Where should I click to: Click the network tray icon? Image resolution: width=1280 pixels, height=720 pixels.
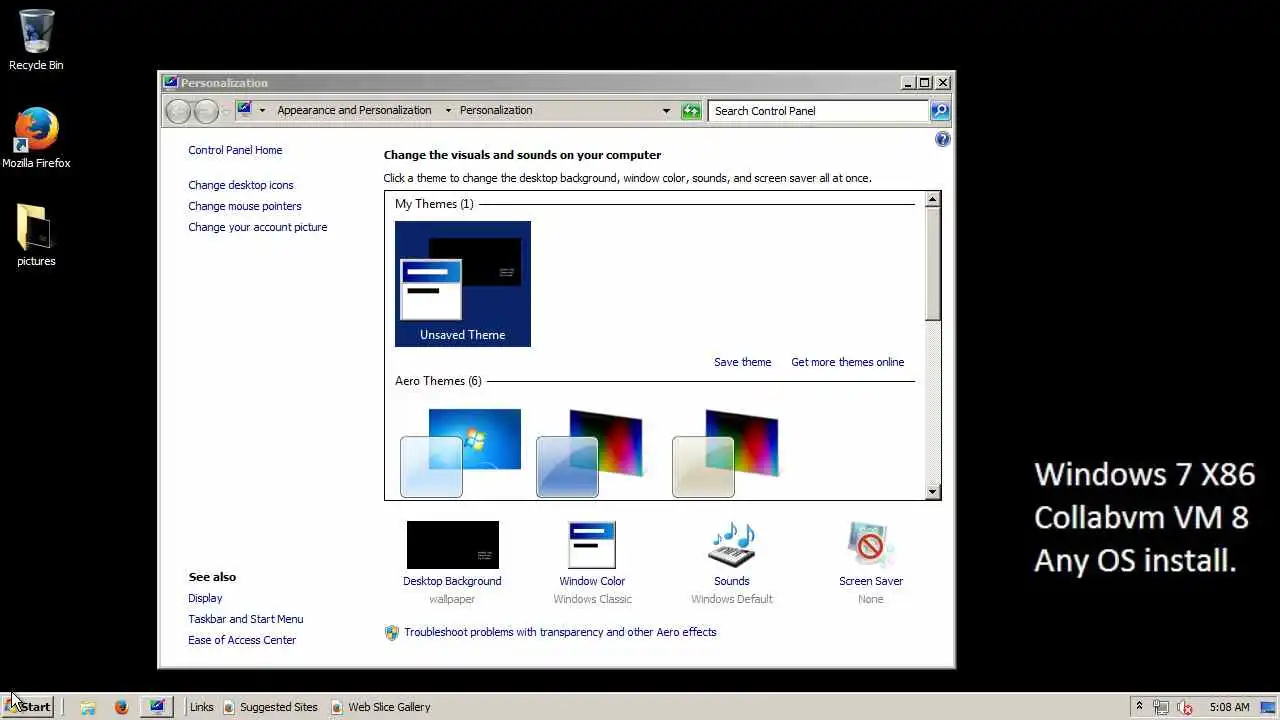tap(1161, 707)
